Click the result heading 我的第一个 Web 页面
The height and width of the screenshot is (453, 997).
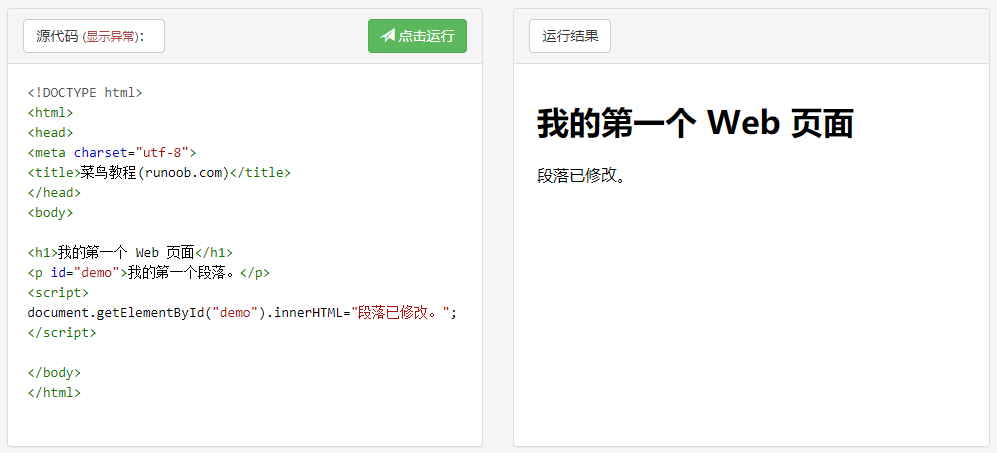click(x=695, y=123)
